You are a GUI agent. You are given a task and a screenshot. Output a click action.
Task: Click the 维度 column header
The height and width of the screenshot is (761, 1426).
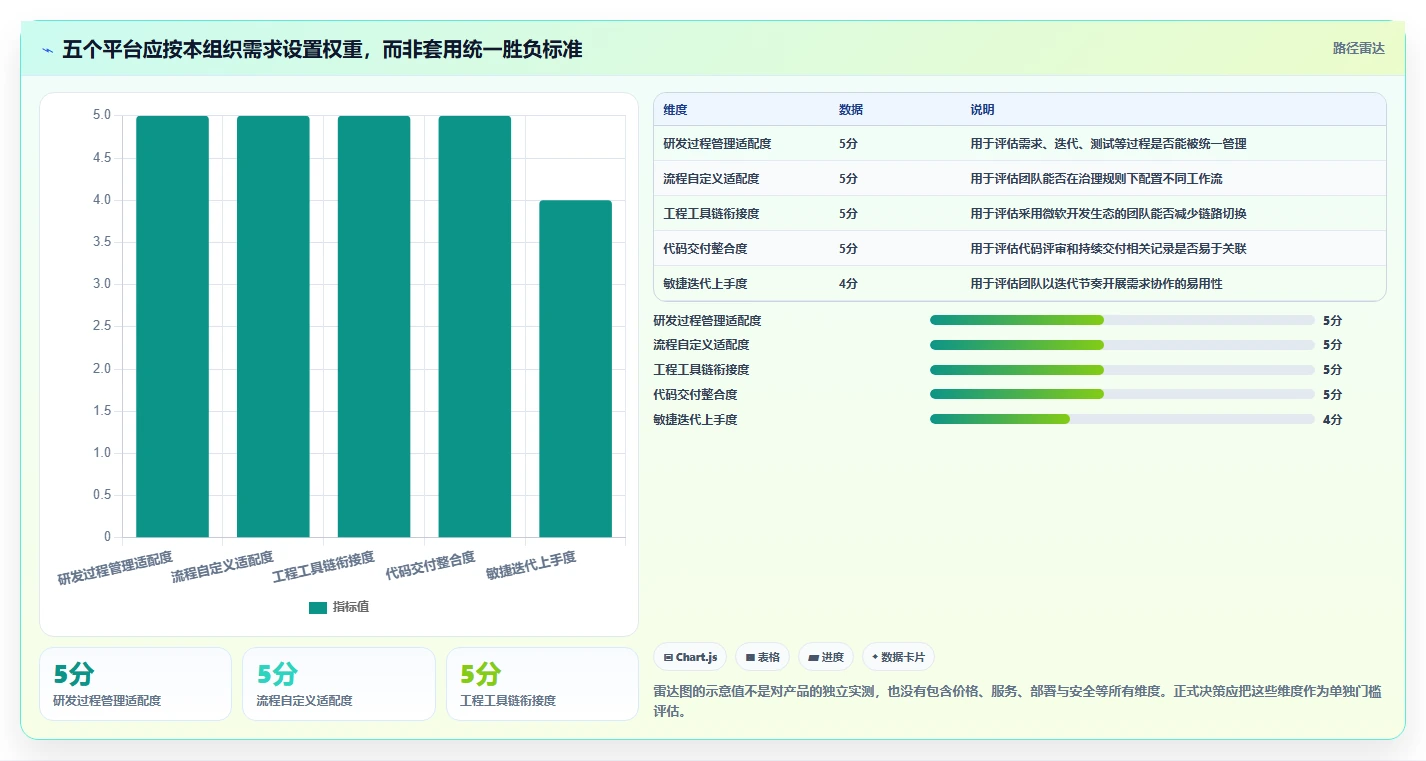pos(676,110)
